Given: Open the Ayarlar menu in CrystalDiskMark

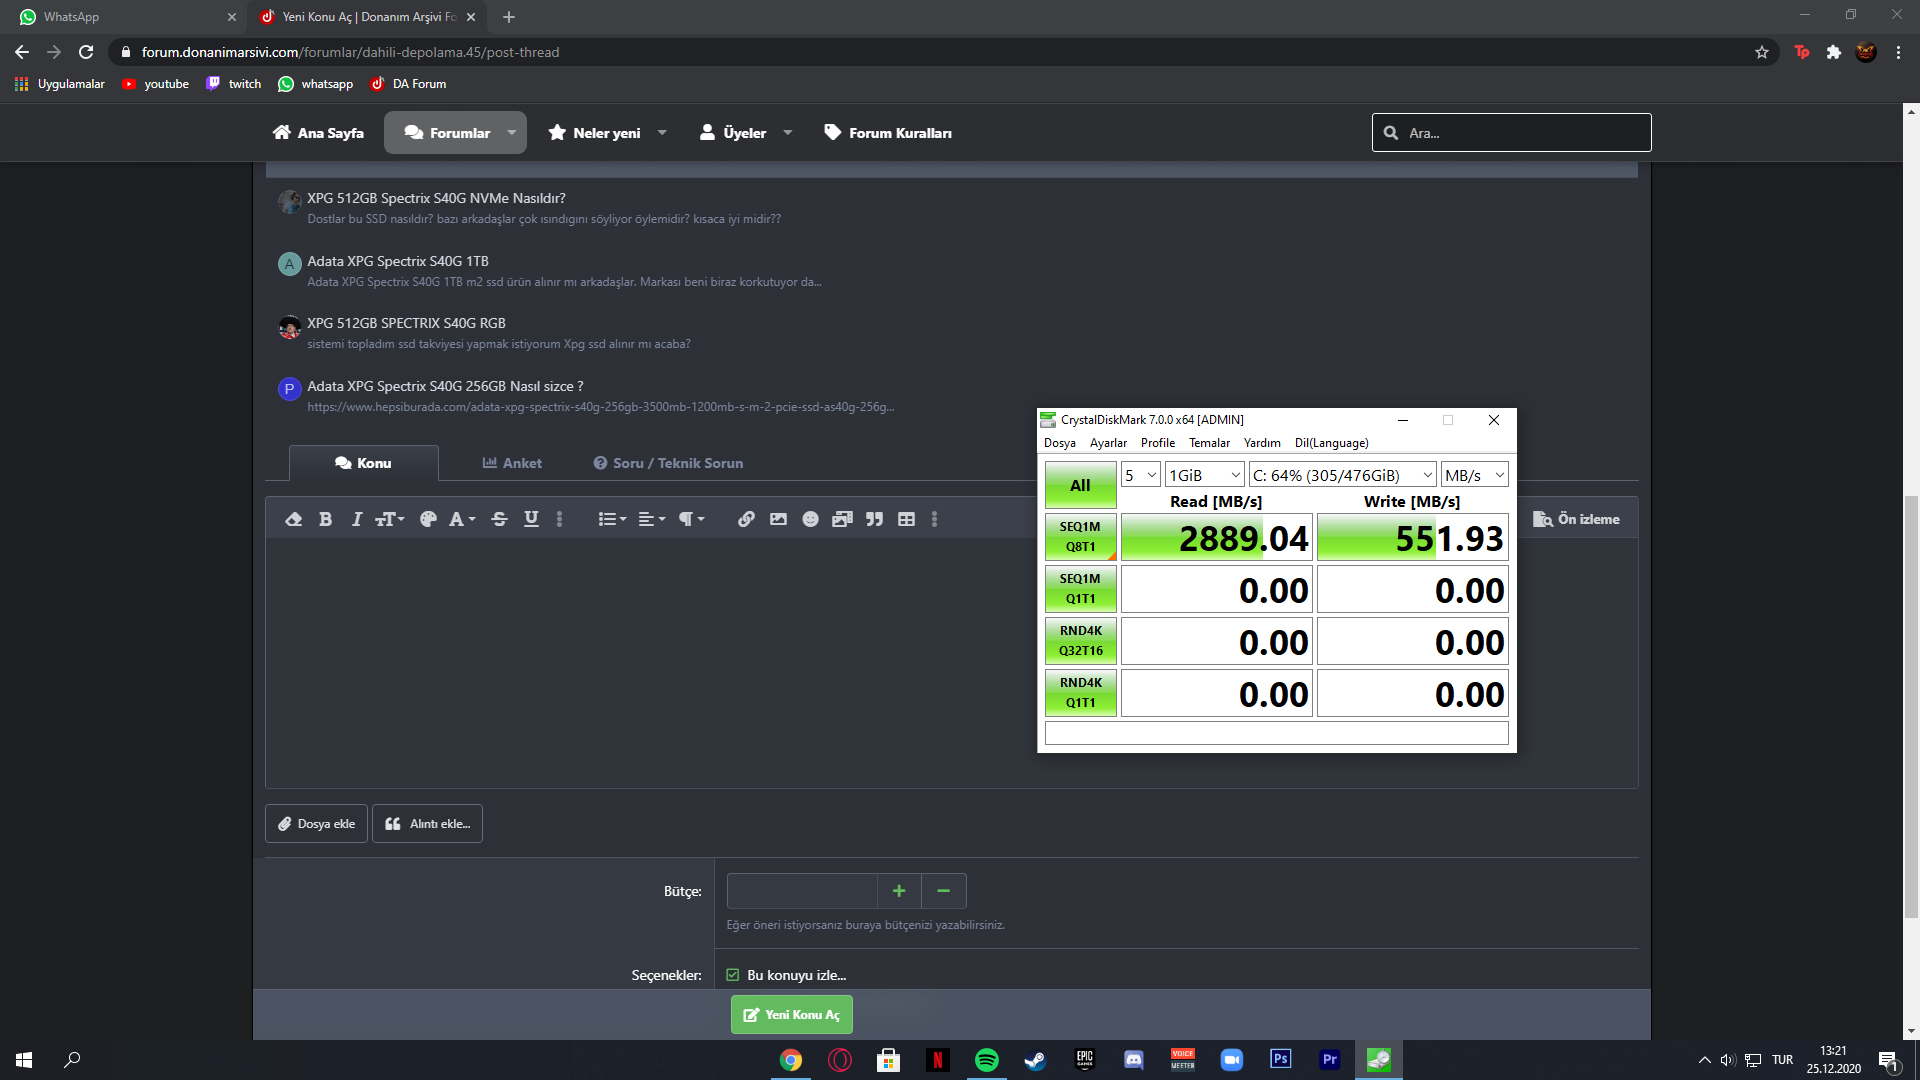Looking at the screenshot, I should coord(1107,443).
